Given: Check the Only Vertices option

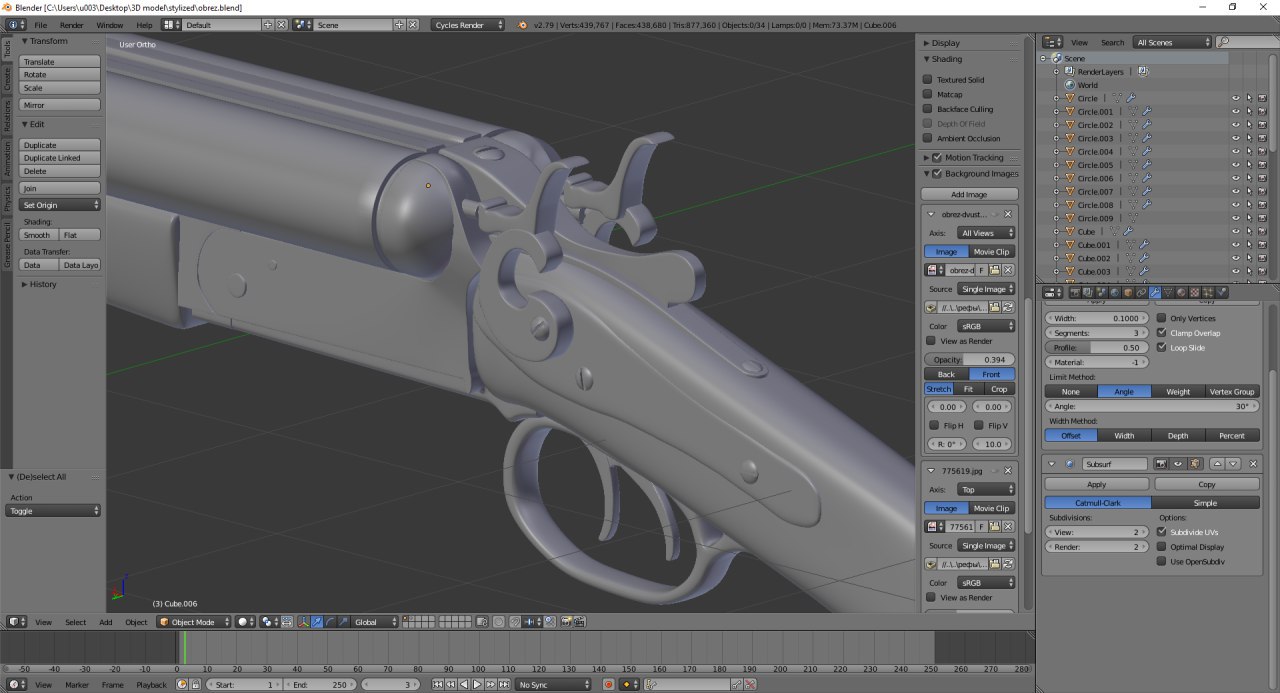Looking at the screenshot, I should (x=1161, y=318).
